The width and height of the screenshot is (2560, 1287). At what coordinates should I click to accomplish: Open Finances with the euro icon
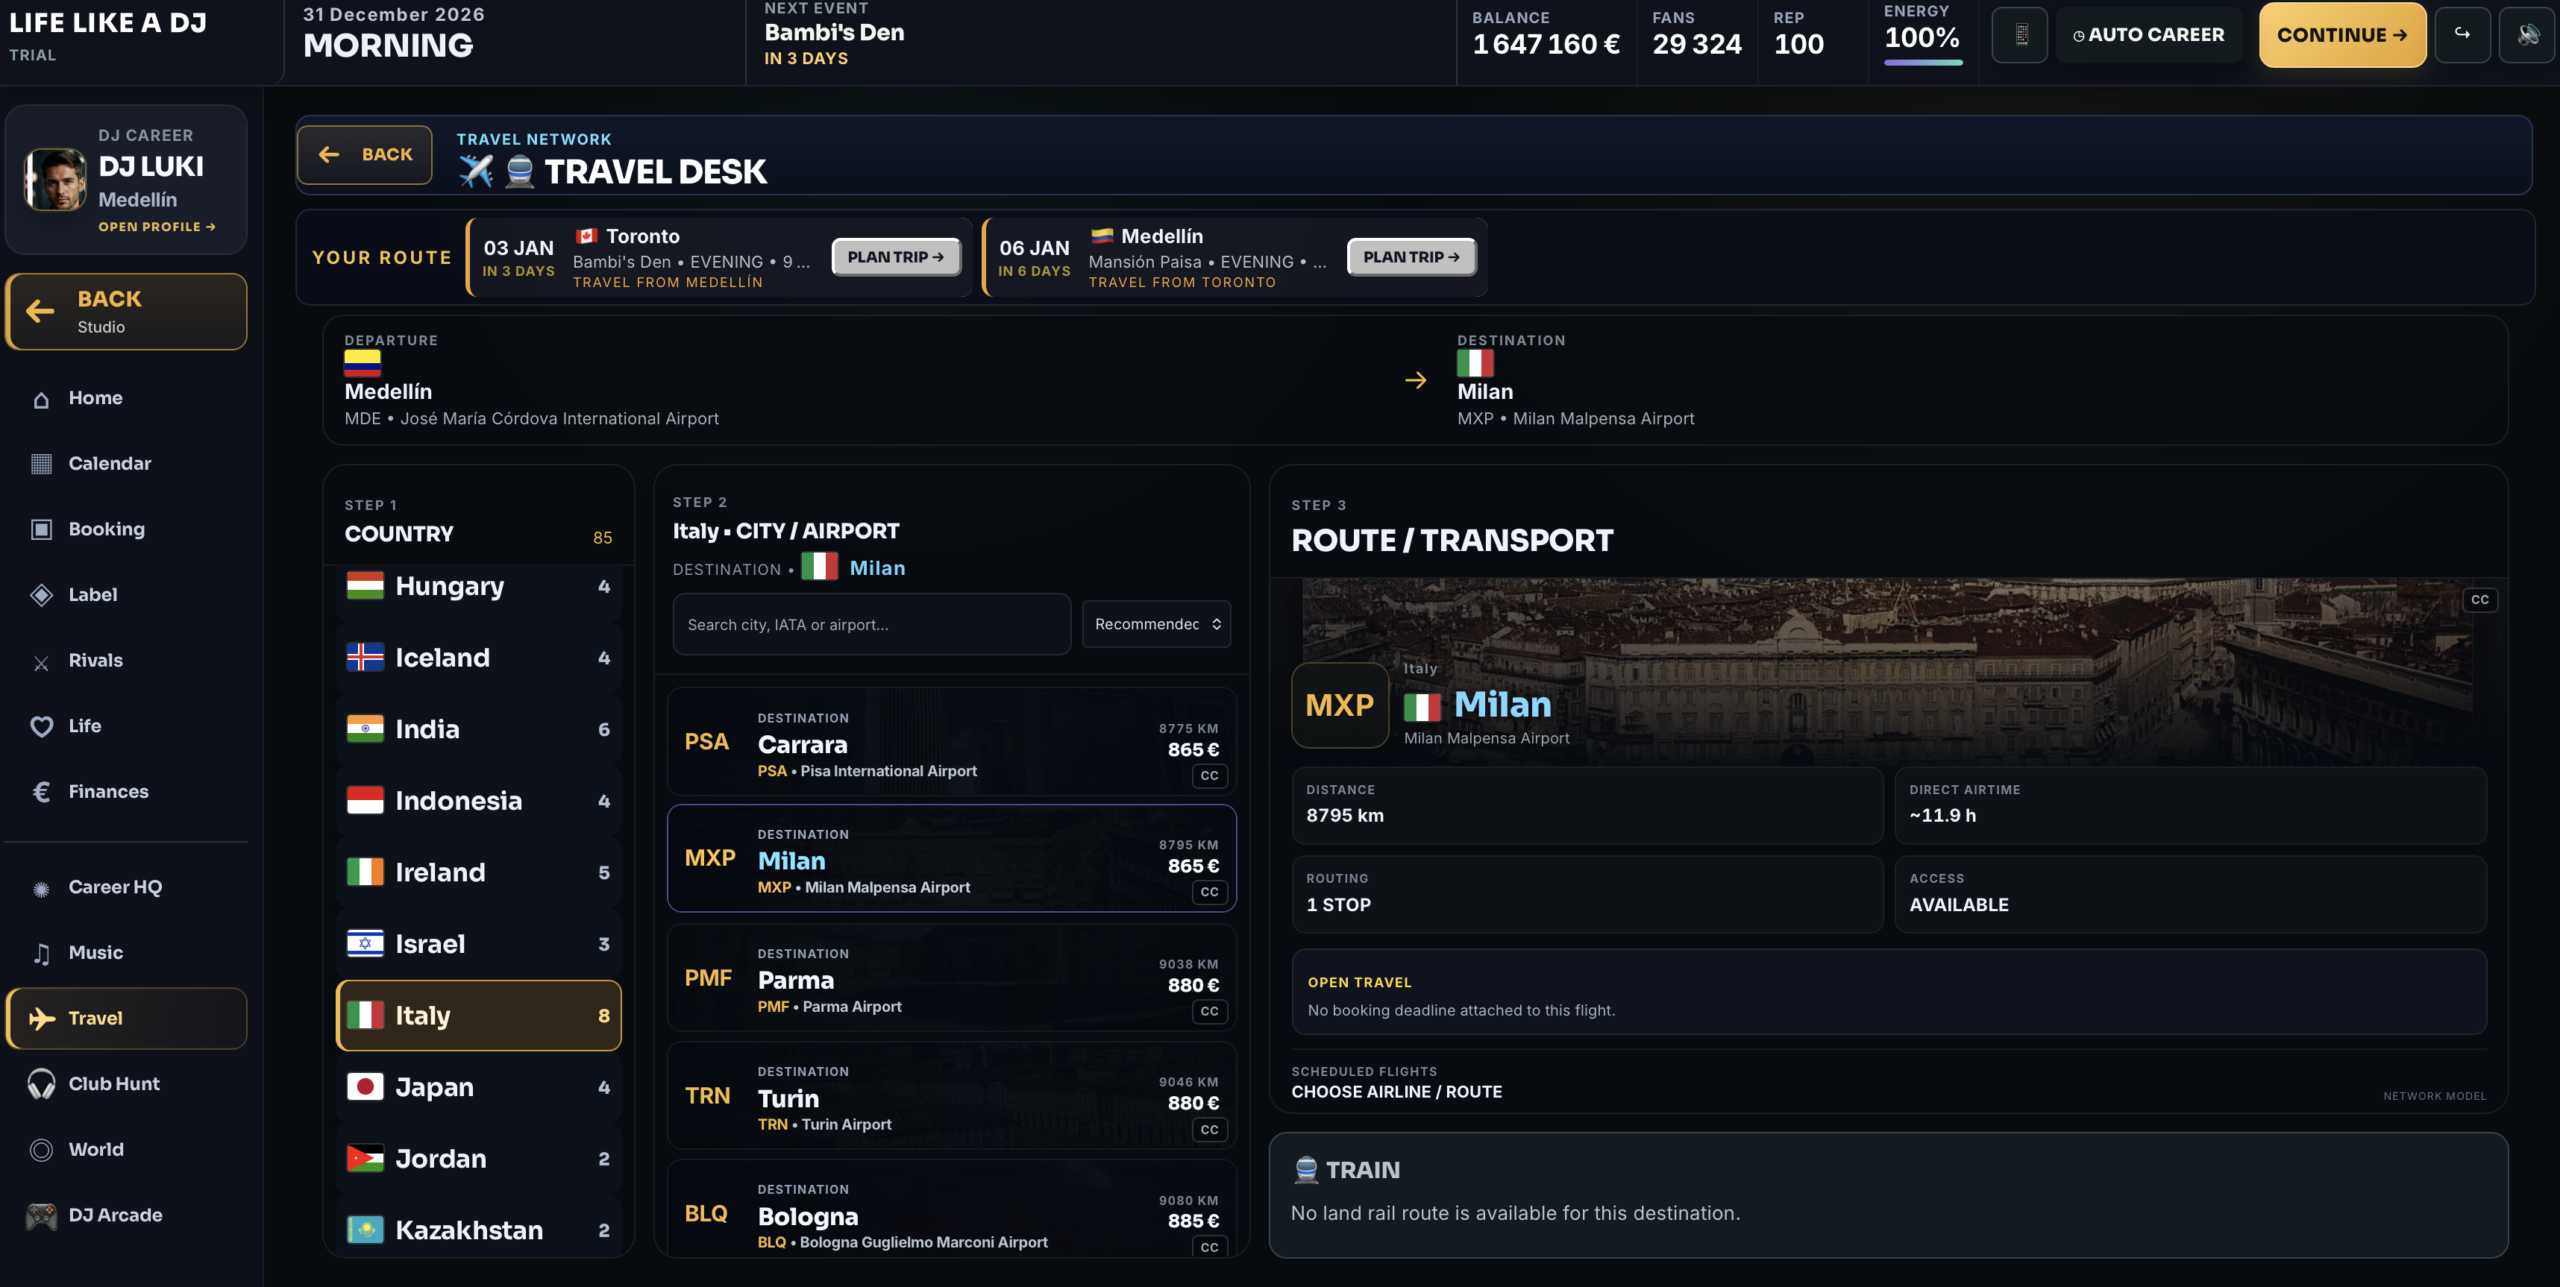126,791
